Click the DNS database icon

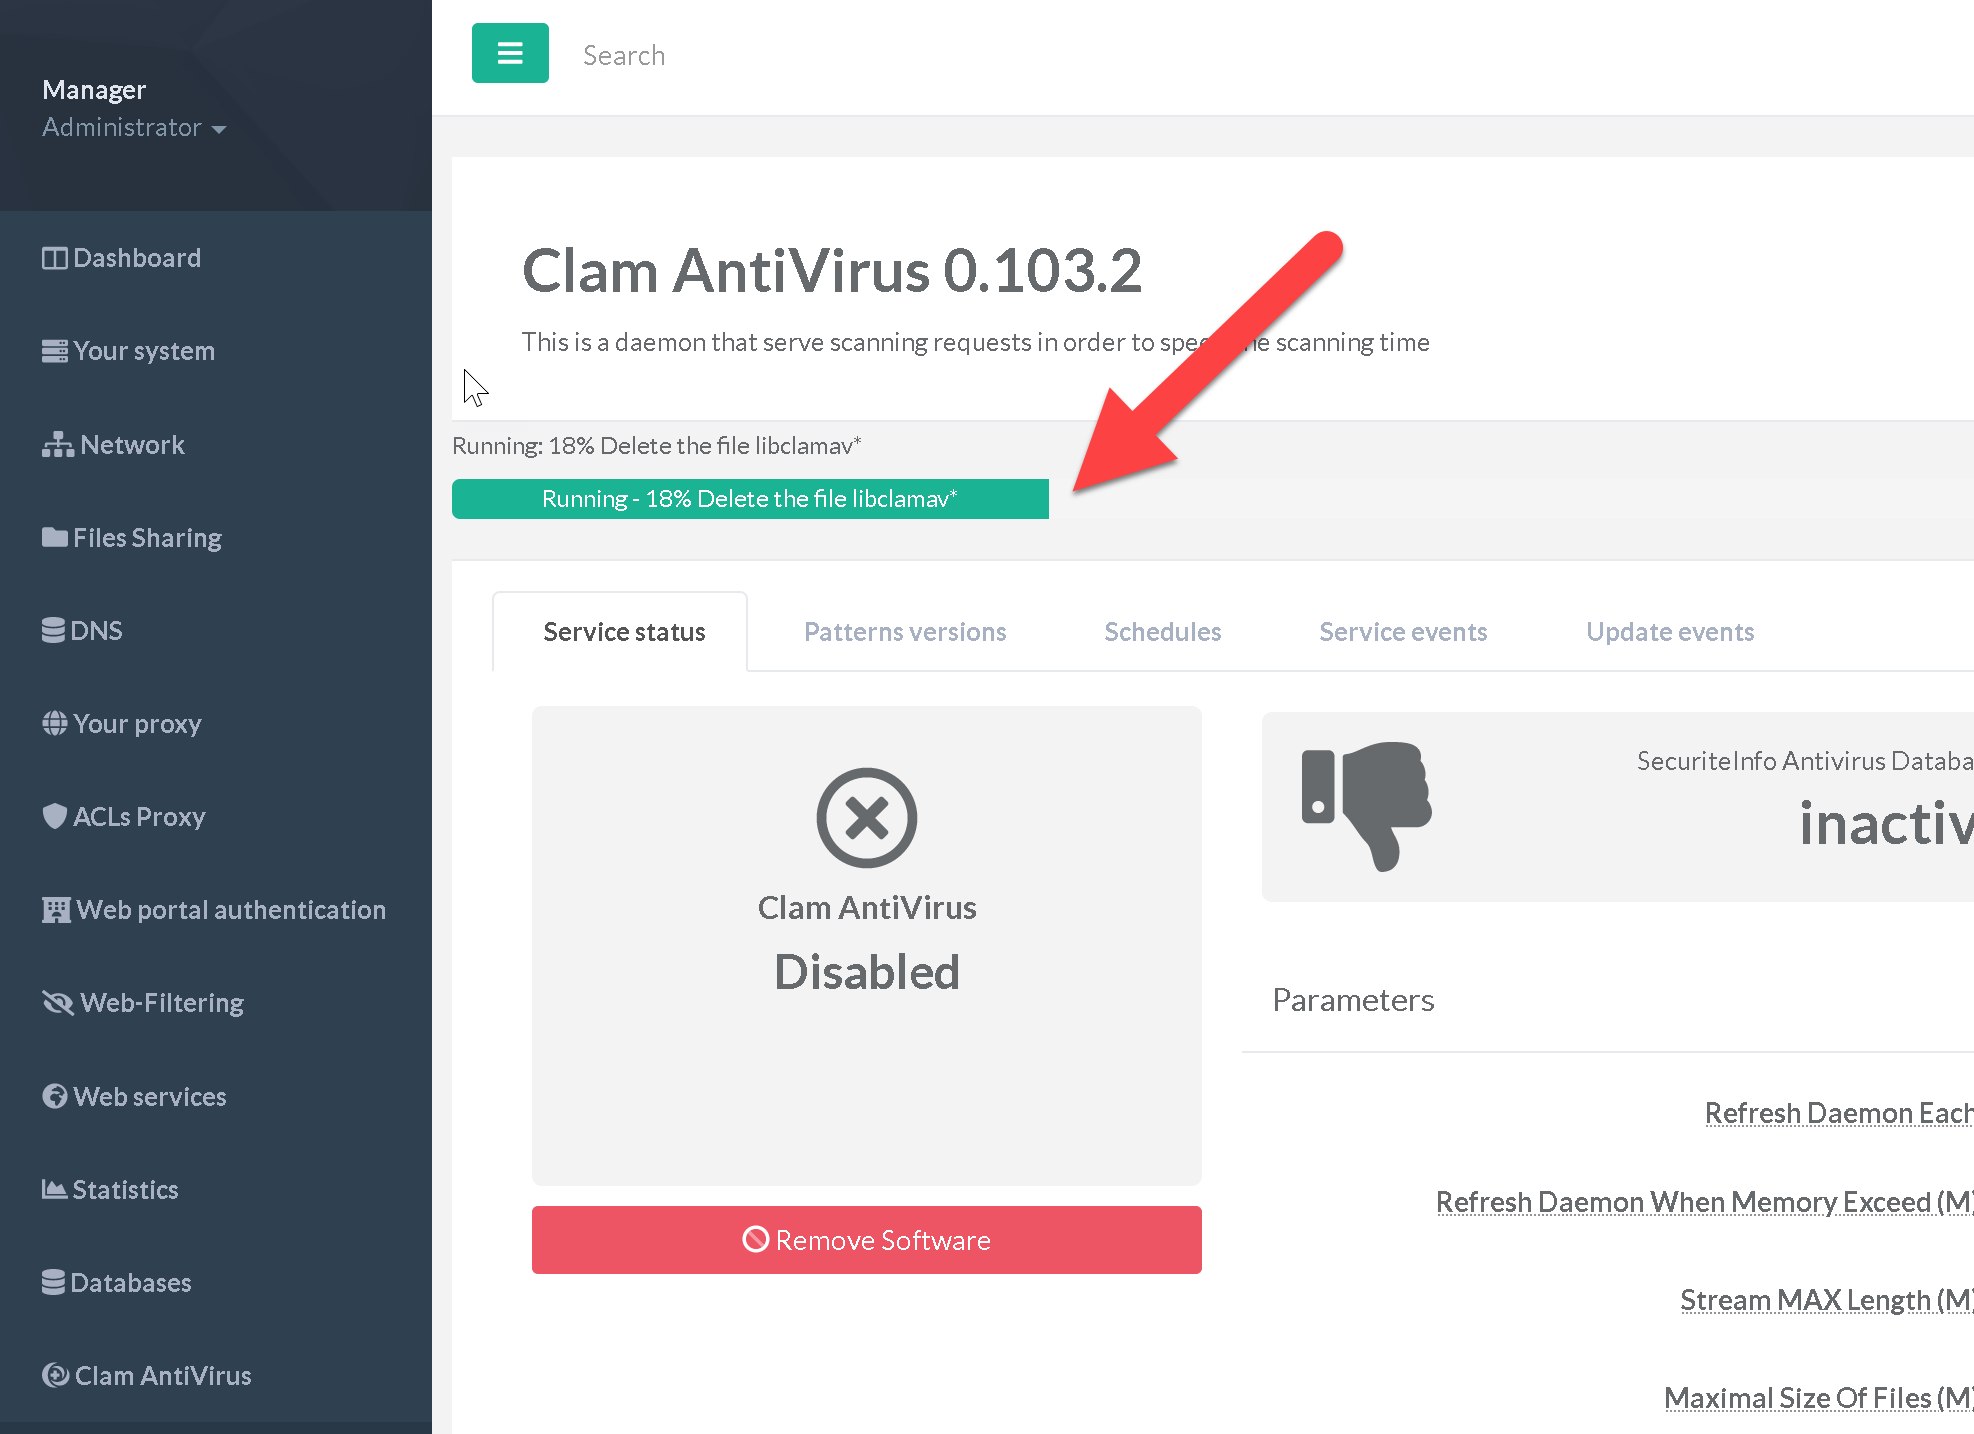point(53,631)
